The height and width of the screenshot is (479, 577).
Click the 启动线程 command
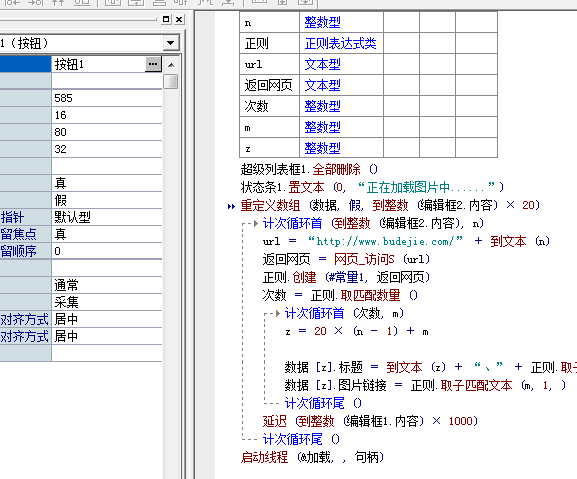point(264,458)
